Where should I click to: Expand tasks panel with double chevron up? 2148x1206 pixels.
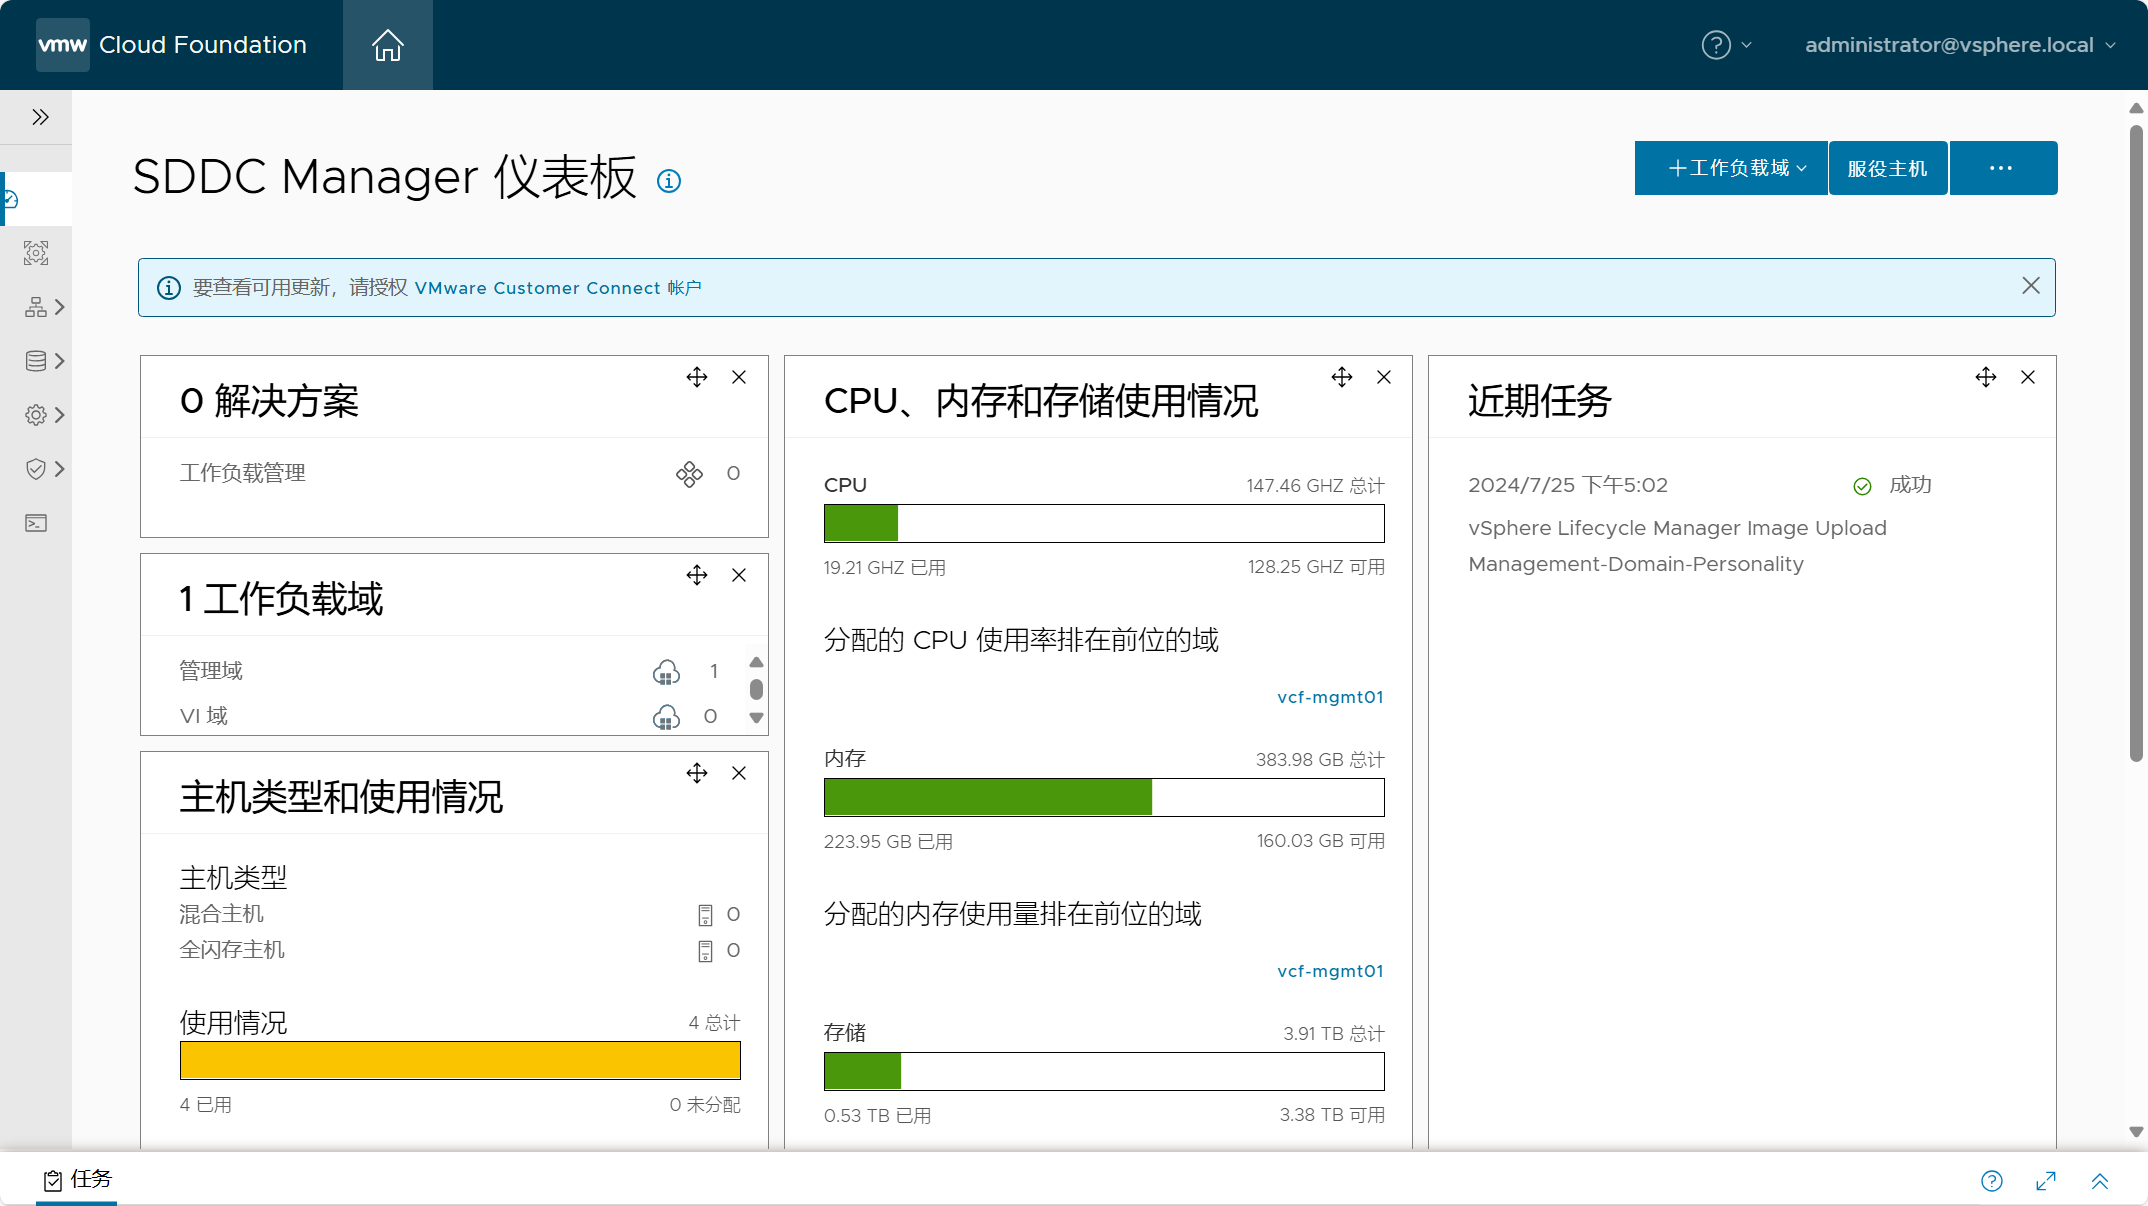click(2100, 1181)
